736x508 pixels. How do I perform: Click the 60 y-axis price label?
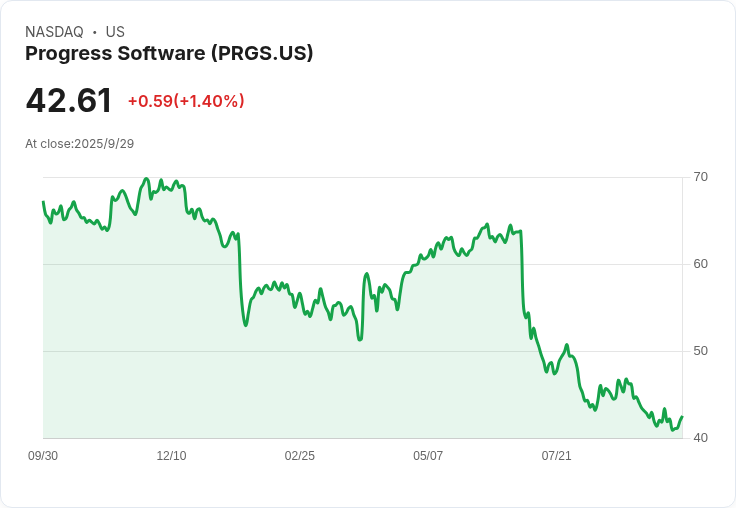(700, 264)
